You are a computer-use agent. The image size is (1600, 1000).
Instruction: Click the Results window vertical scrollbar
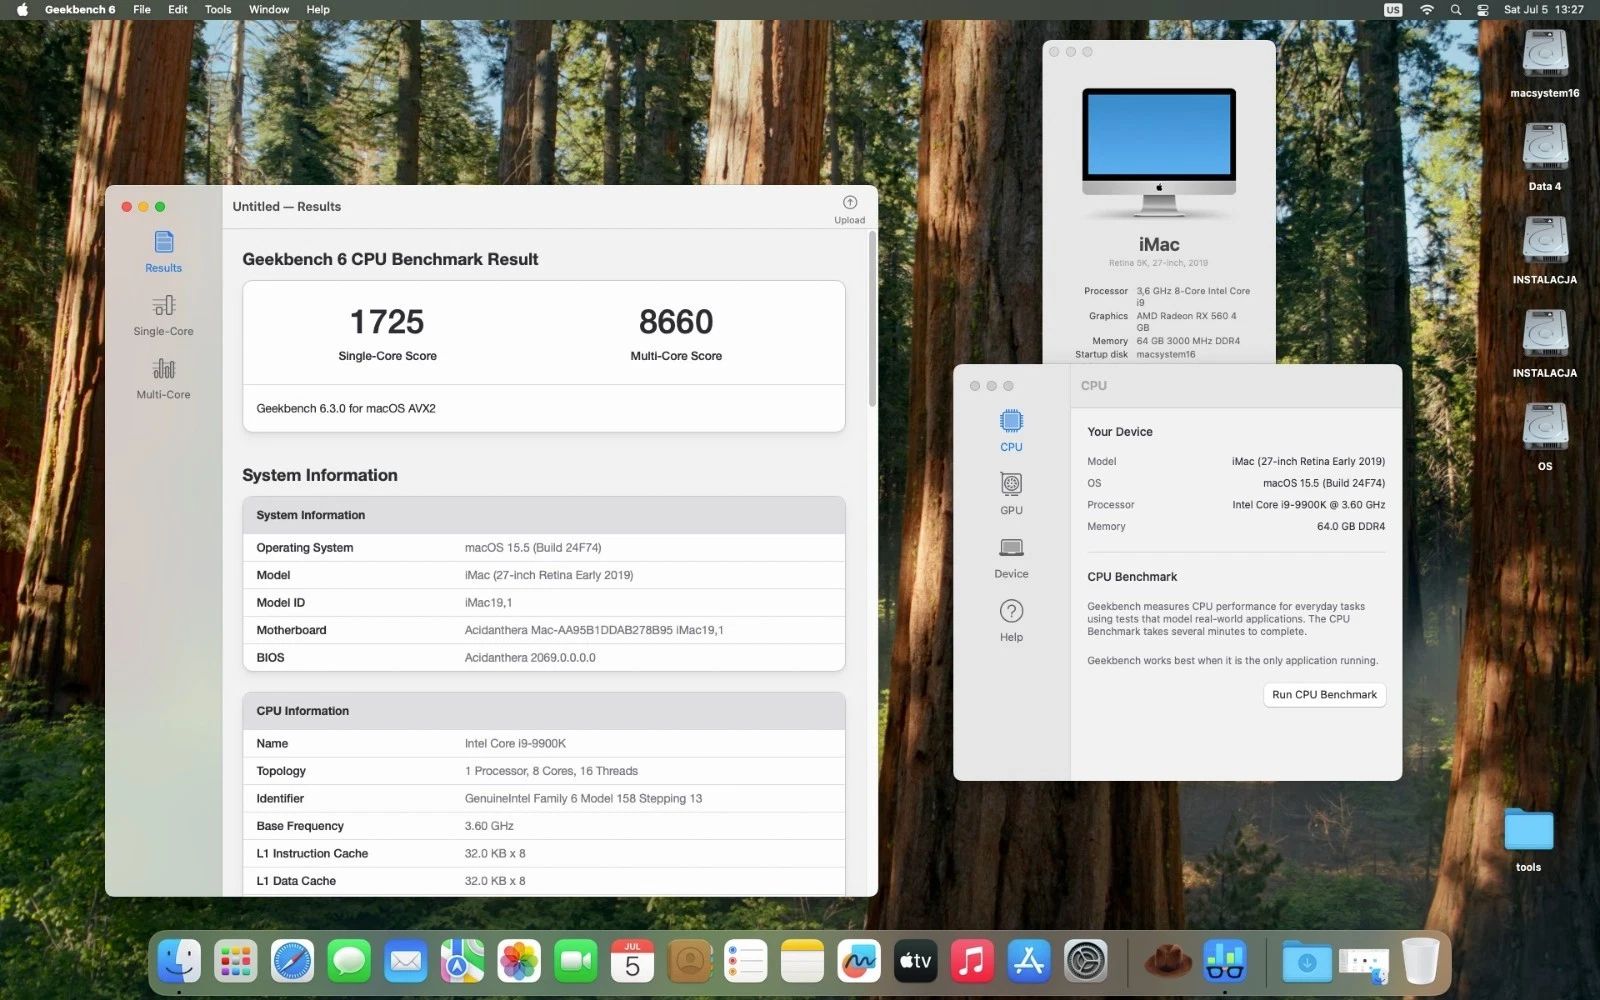pyautogui.click(x=872, y=318)
